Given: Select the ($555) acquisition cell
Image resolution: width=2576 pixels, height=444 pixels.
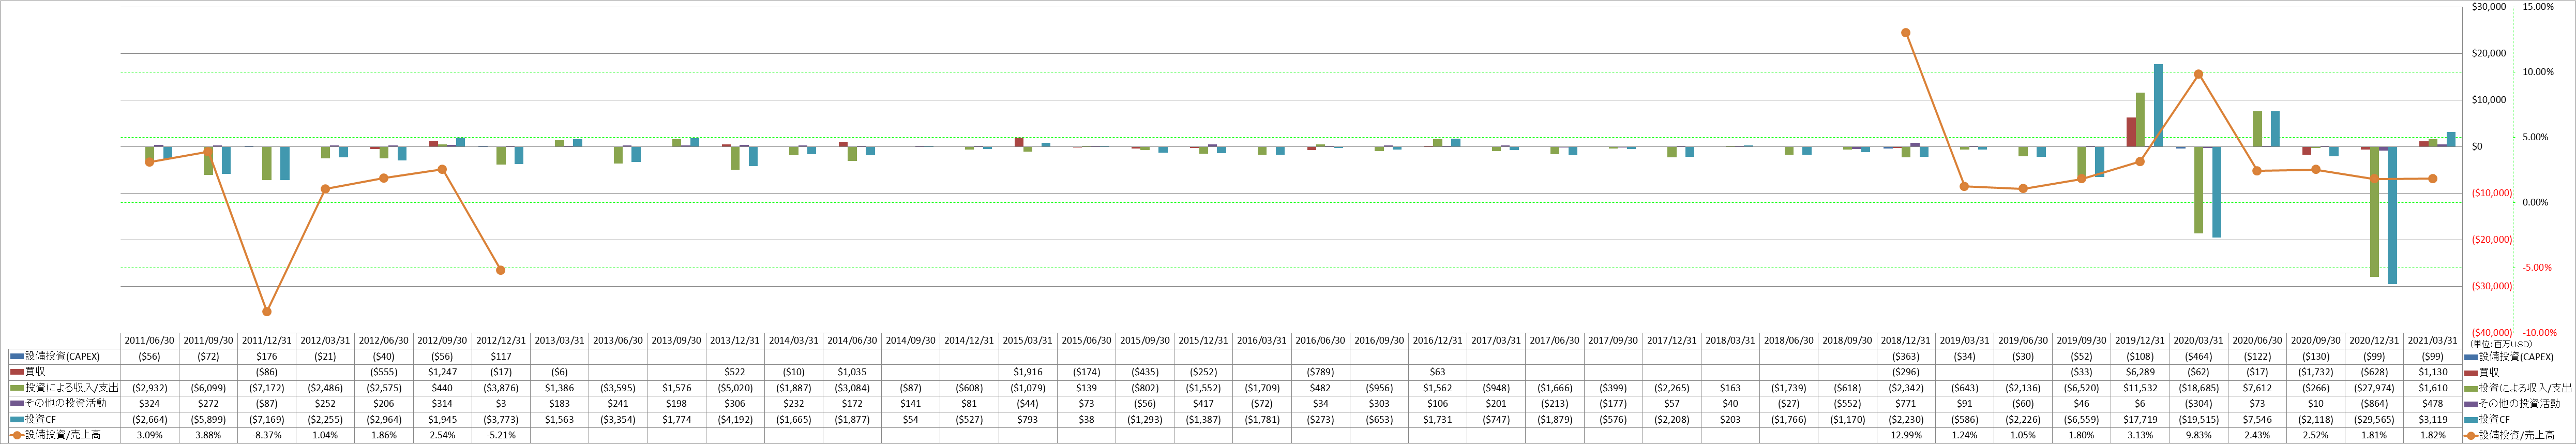Looking at the screenshot, I should coord(384,372).
